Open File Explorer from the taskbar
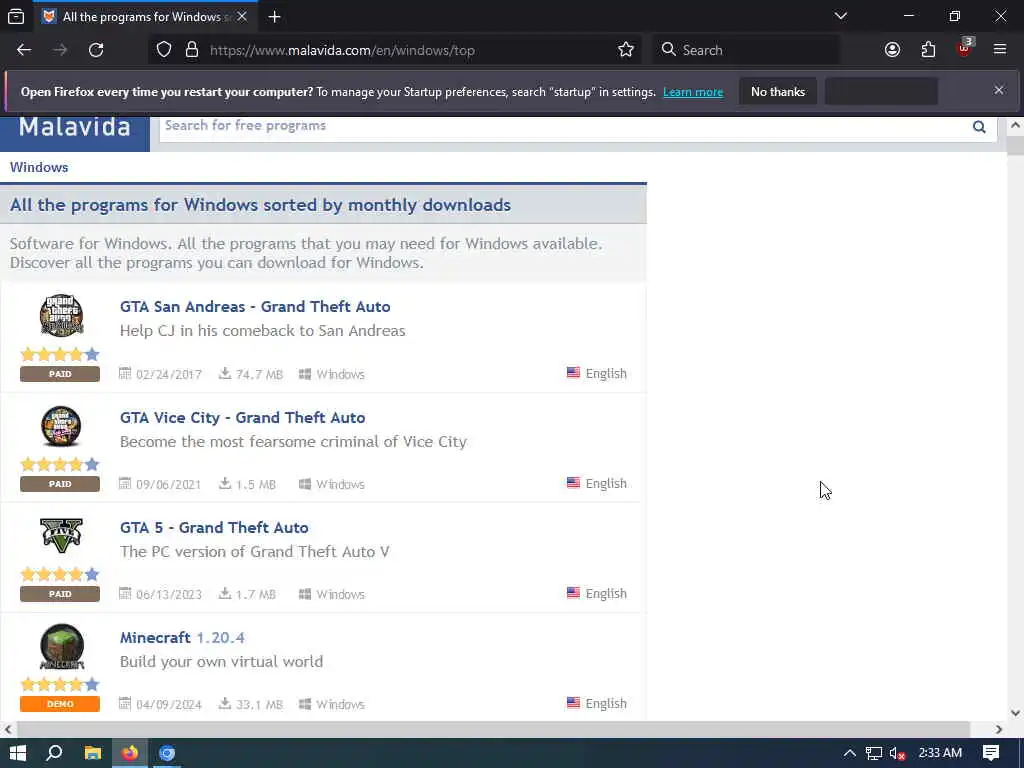Image resolution: width=1024 pixels, height=768 pixels. 93,753
